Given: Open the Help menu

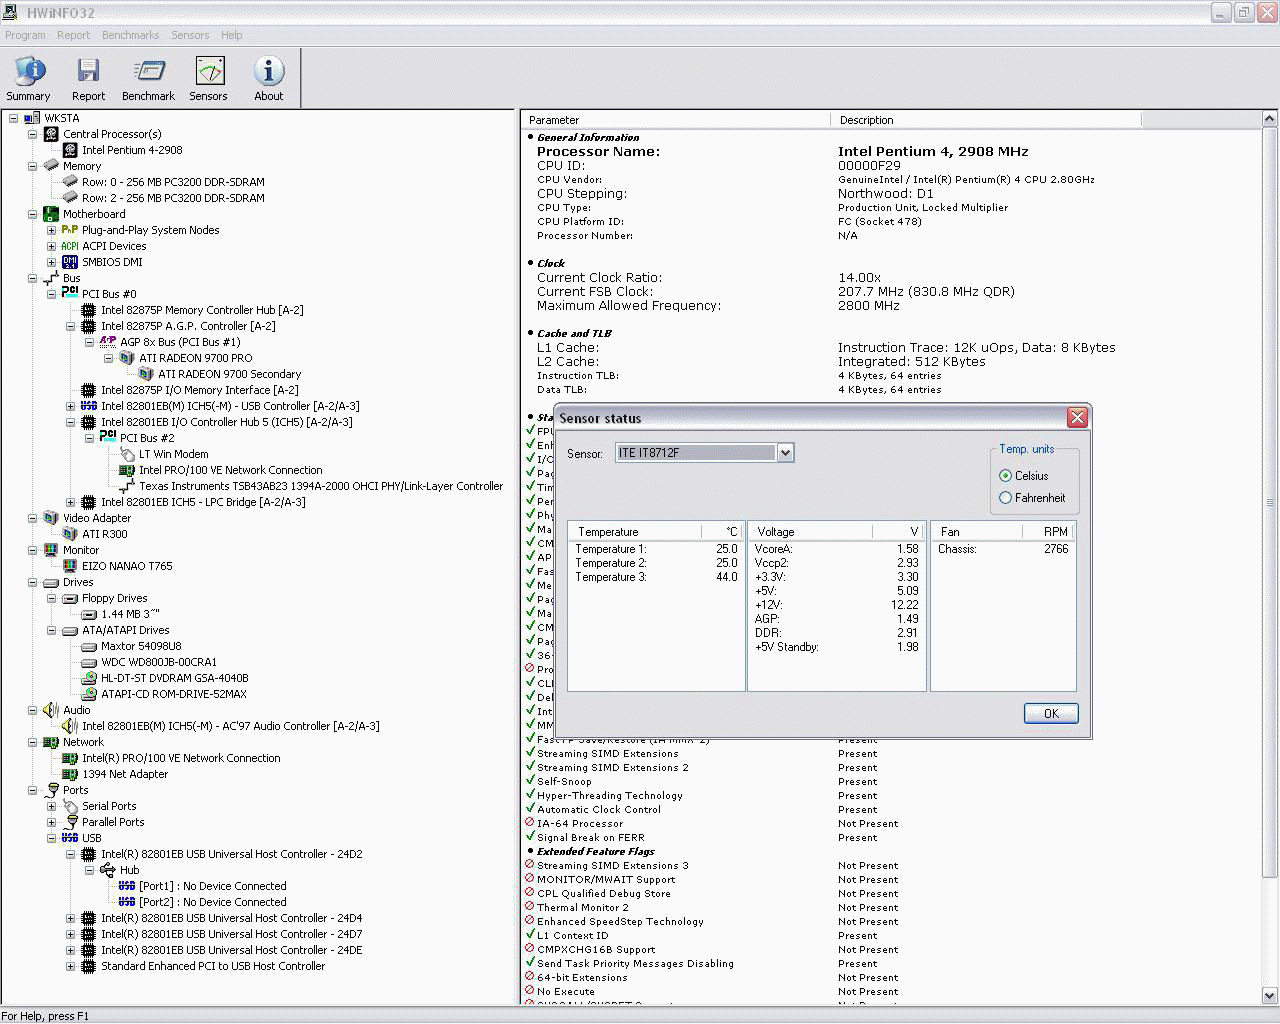Looking at the screenshot, I should coord(231,35).
